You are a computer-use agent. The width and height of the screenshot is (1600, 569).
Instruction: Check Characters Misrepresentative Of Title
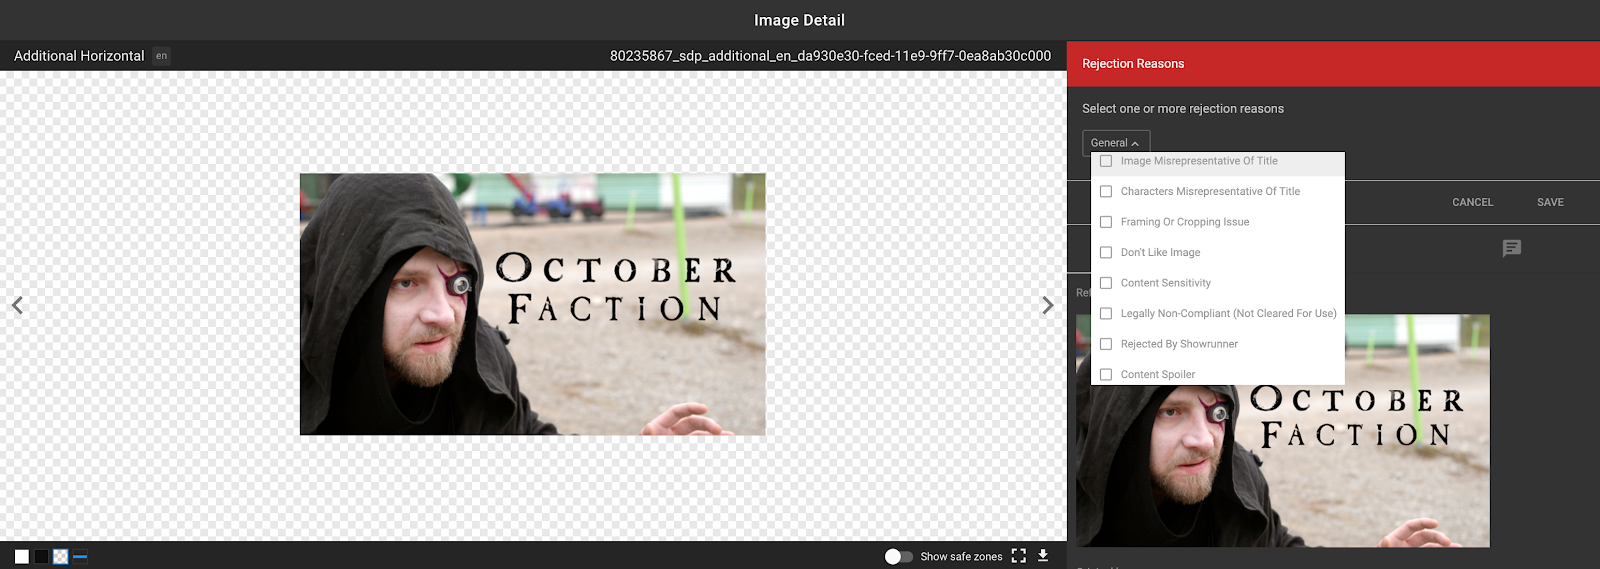tap(1106, 191)
